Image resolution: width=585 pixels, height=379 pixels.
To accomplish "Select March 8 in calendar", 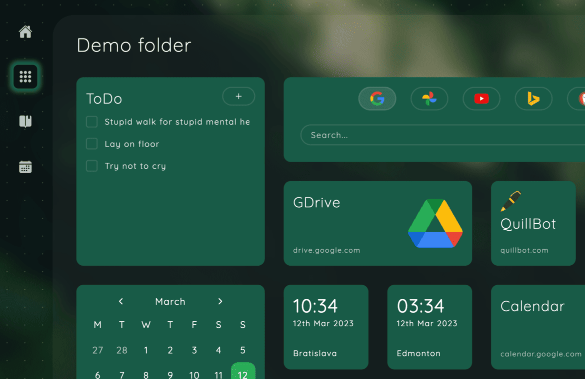I will tap(146, 374).
